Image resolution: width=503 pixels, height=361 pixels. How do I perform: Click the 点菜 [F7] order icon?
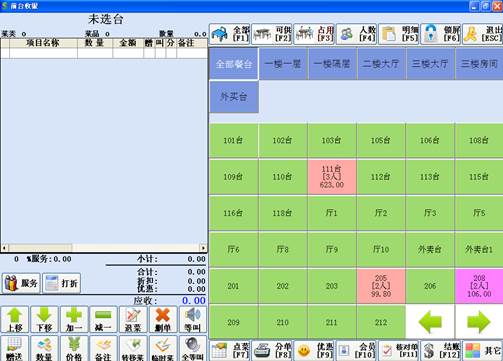pos(219,351)
